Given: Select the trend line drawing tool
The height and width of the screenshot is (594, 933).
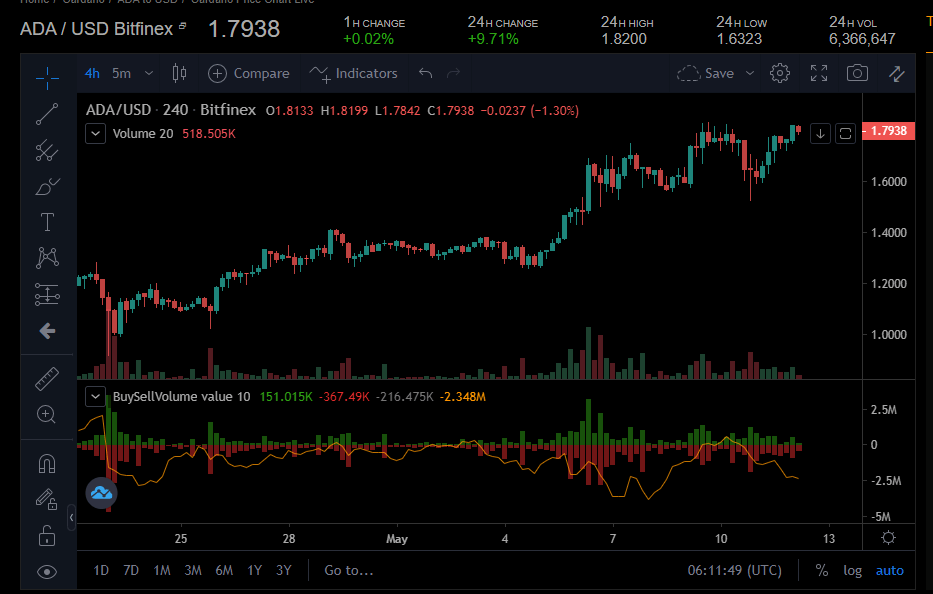Looking at the screenshot, I should click(47, 114).
